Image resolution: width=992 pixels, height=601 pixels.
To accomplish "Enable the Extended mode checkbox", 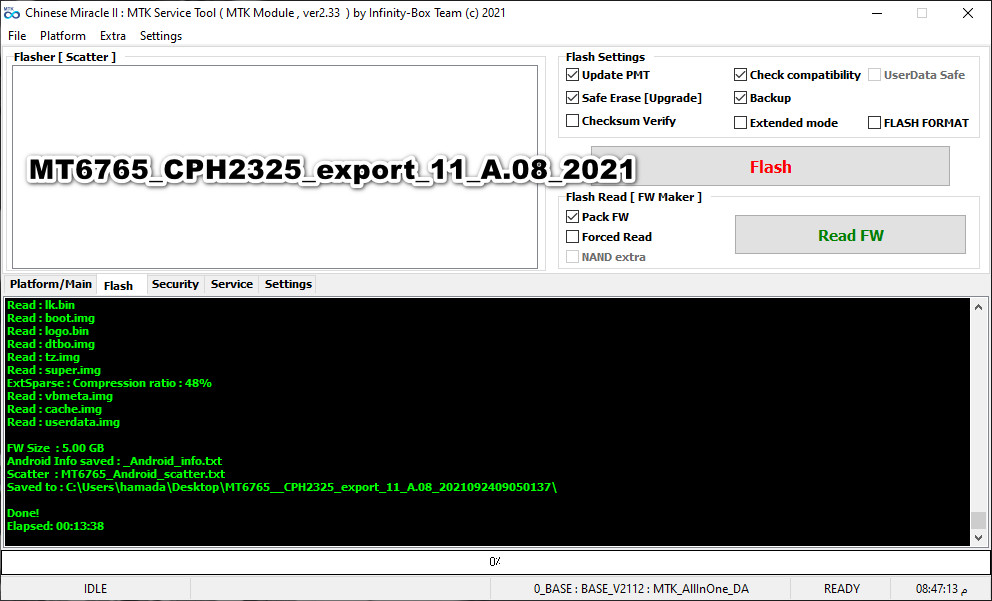I will point(740,121).
